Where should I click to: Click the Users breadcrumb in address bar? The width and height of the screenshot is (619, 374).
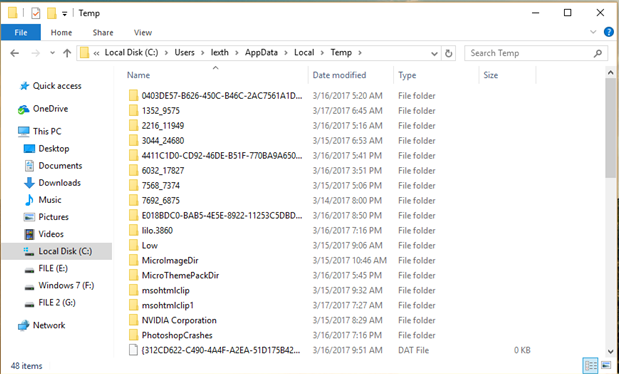[x=184, y=53]
